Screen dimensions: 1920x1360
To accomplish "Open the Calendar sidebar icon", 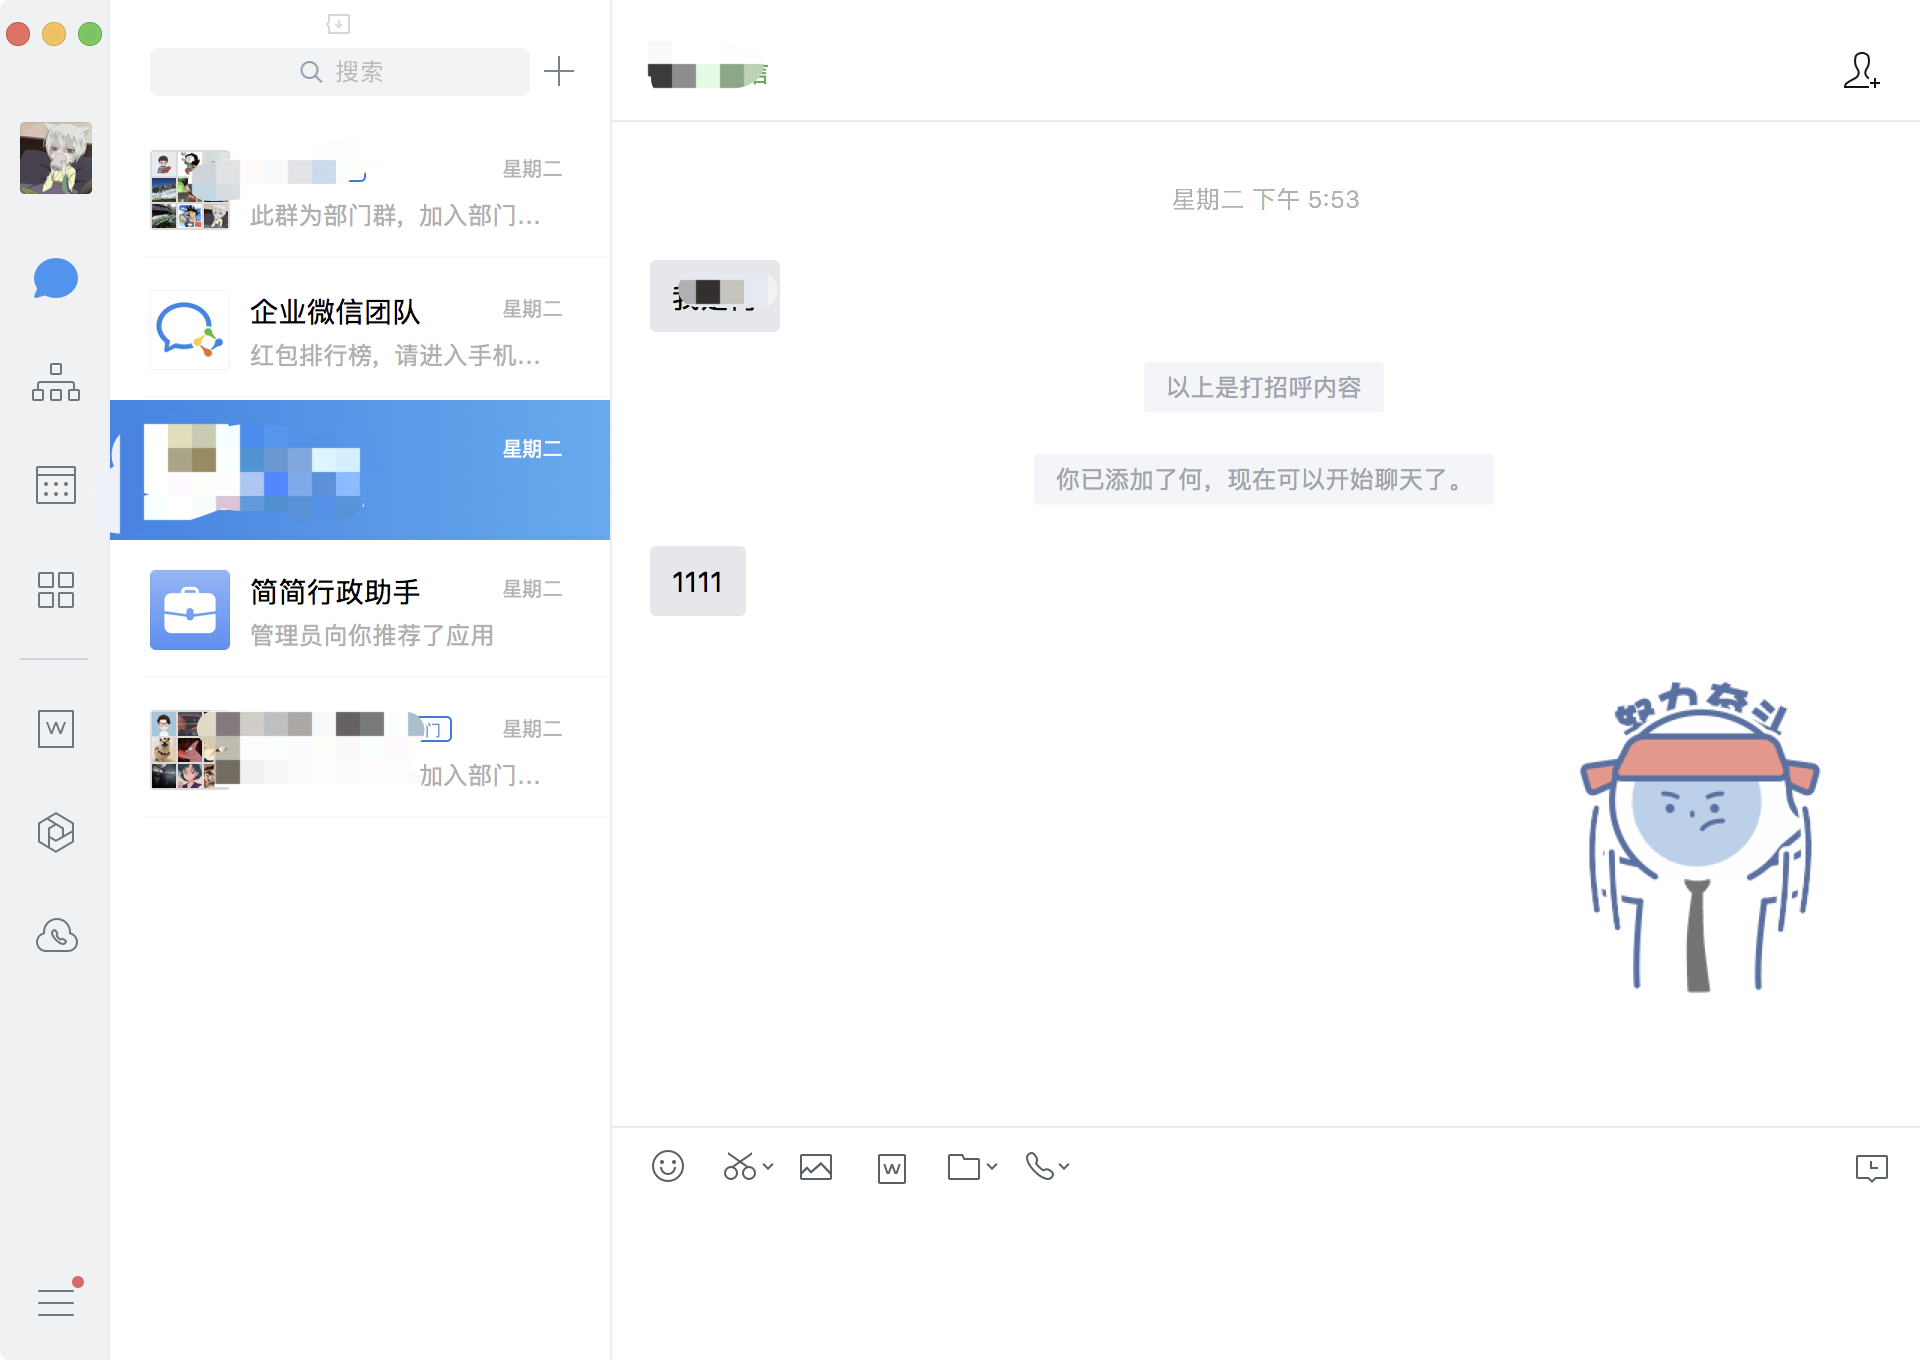I will [x=55, y=485].
